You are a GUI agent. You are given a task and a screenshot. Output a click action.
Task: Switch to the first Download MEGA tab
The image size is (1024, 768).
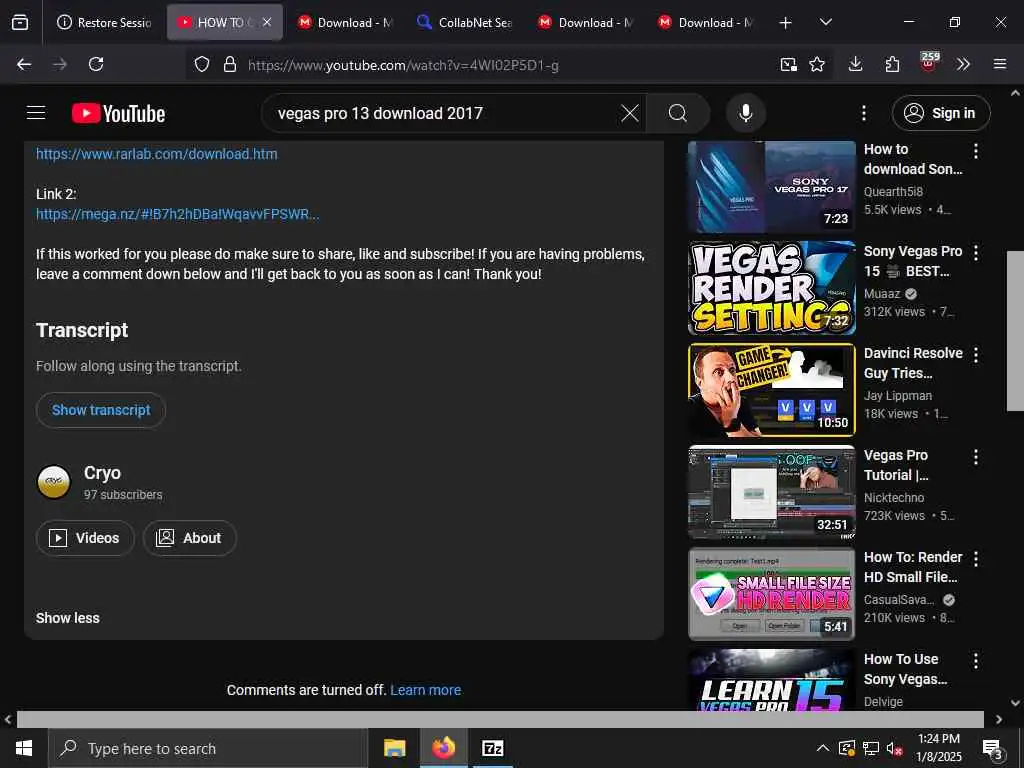point(345,23)
